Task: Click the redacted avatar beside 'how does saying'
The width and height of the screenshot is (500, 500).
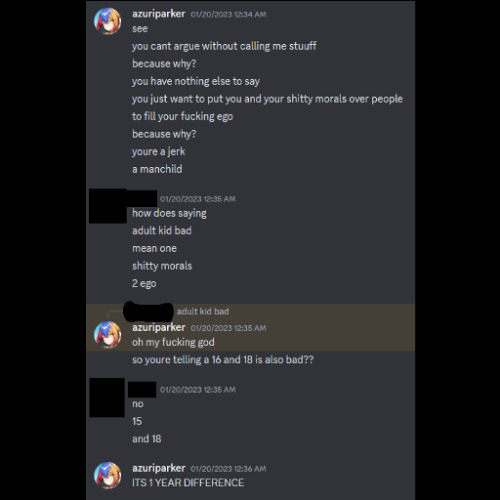Action: [x=108, y=206]
